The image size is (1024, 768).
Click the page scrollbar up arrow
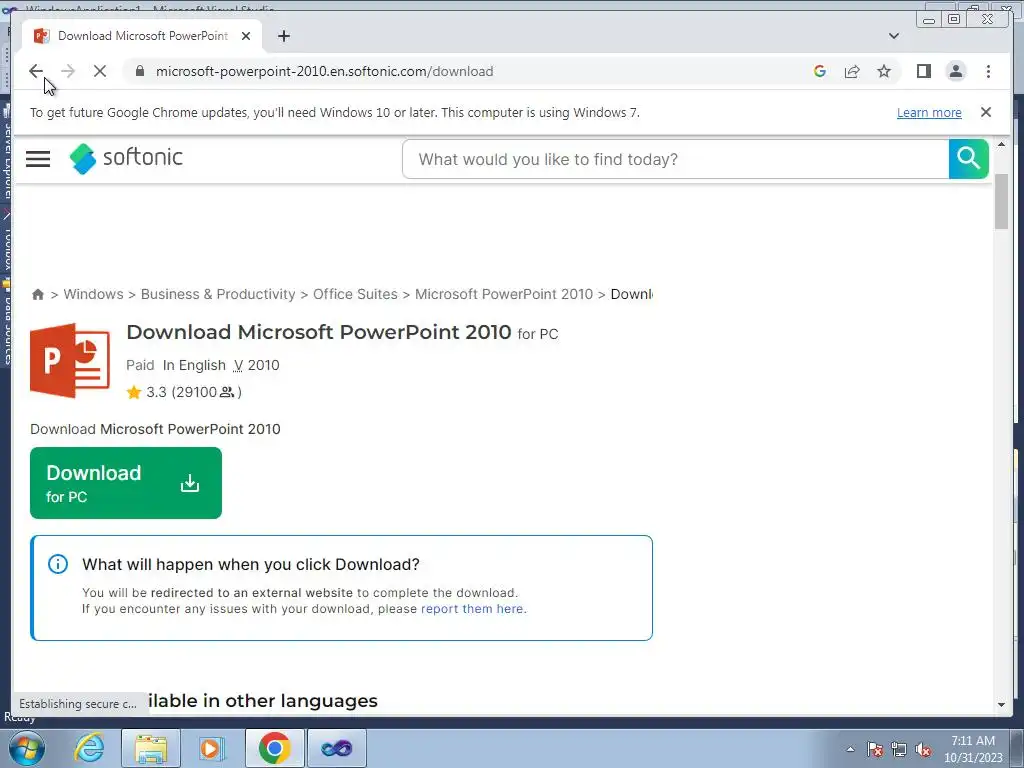pos(1001,144)
